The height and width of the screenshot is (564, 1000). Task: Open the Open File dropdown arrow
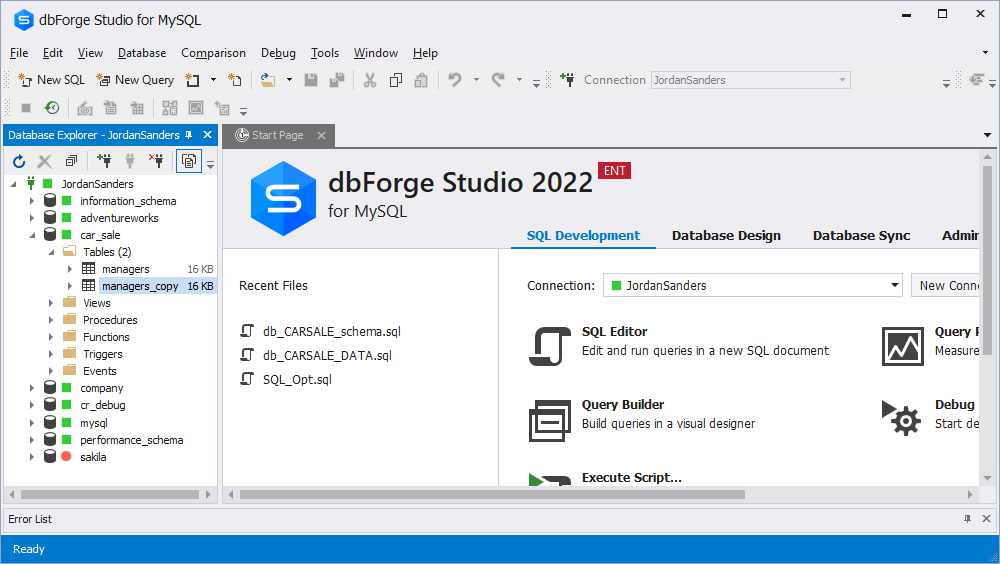click(x=289, y=80)
